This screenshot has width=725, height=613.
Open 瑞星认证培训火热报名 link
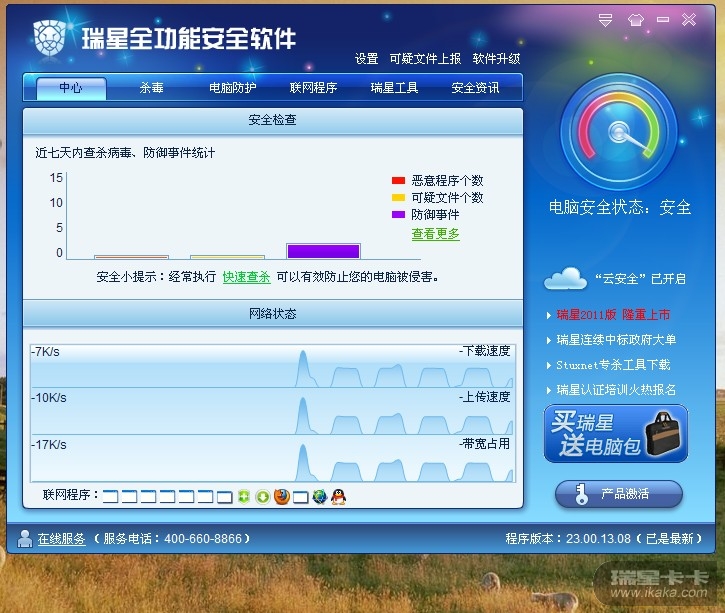(x=616, y=390)
